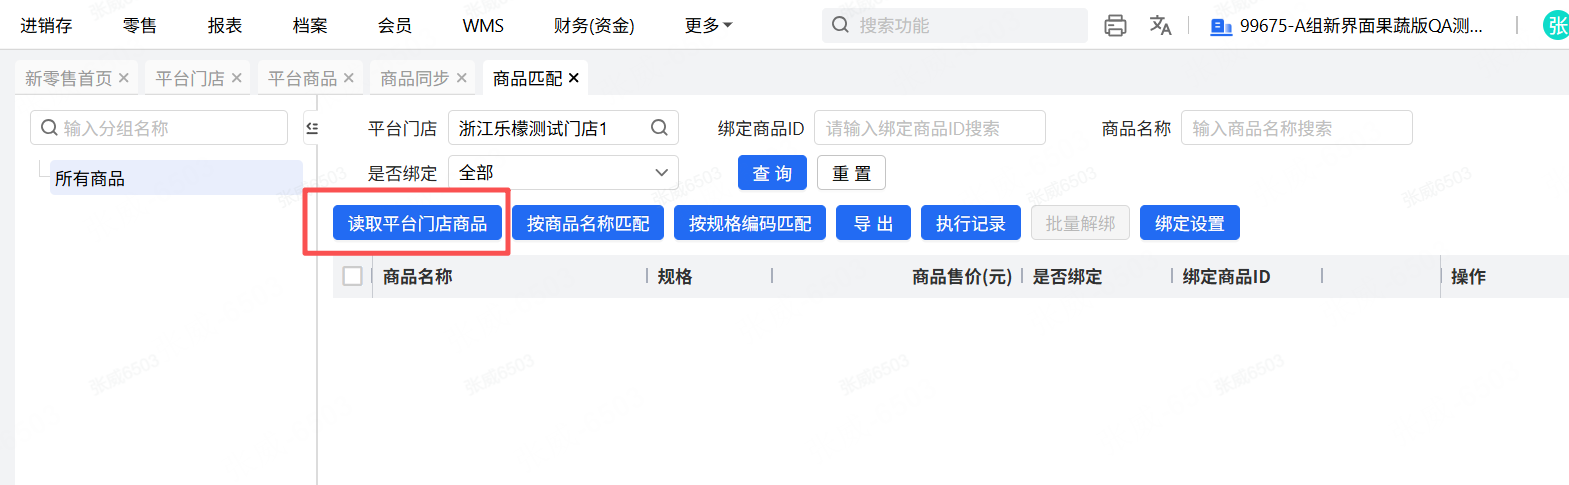Switch to the 新零售首页 tab
Viewport: 1569px width, 485px height.
pos(68,78)
